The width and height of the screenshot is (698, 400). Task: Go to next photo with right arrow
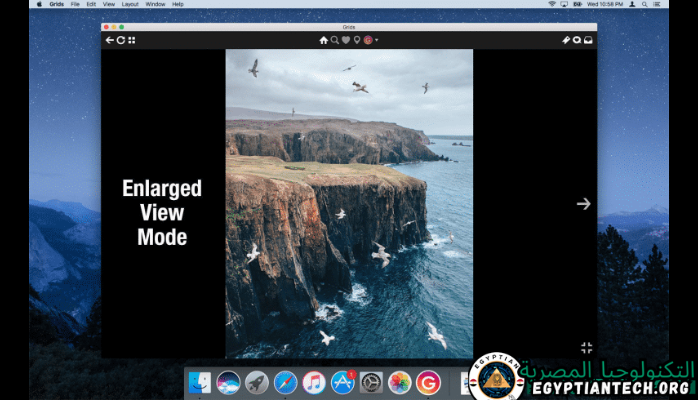(584, 203)
